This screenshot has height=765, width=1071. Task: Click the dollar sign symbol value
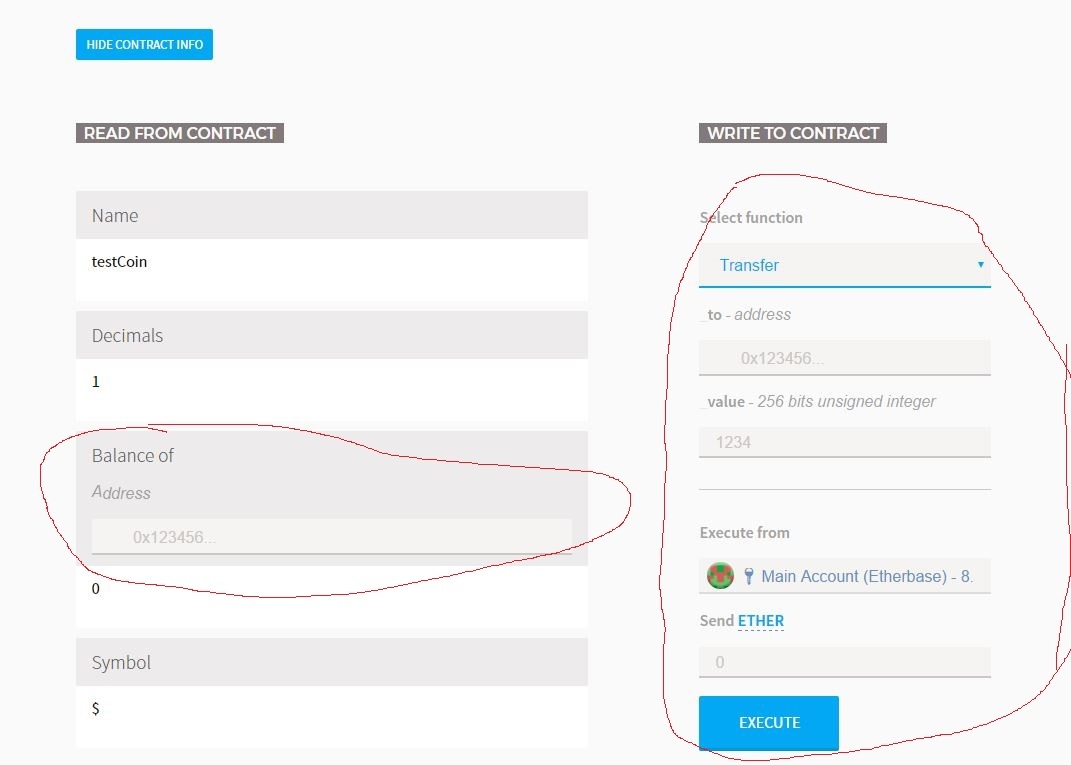coord(96,708)
